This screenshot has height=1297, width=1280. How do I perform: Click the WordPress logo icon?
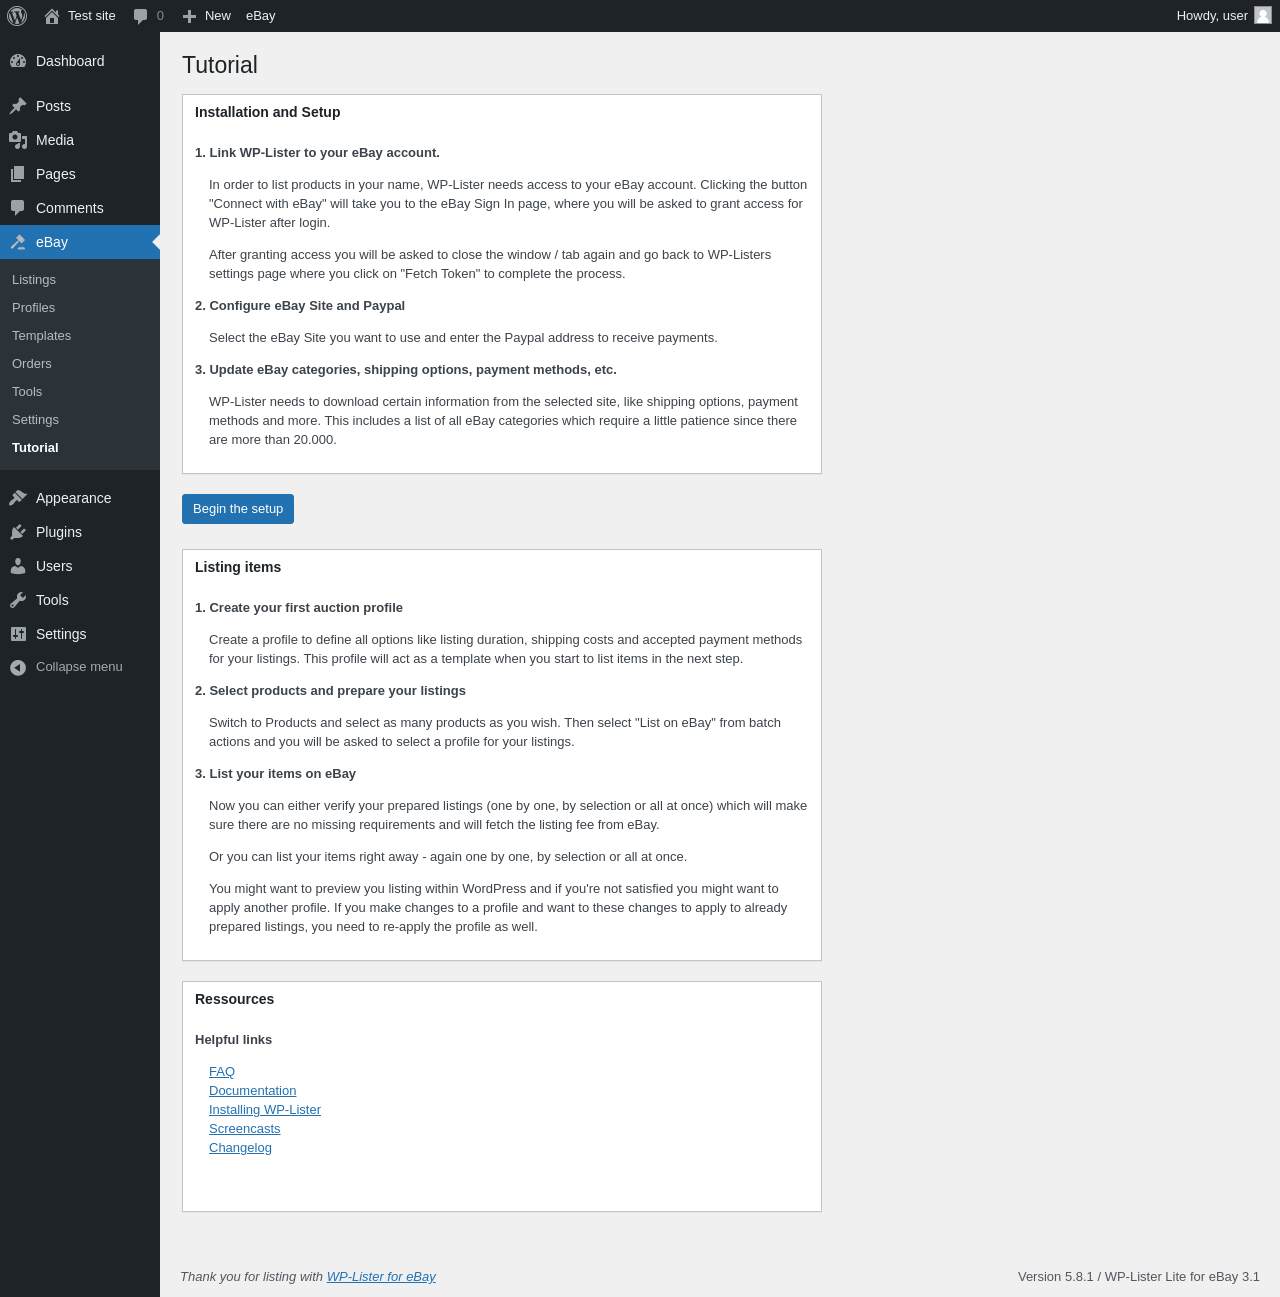tap(17, 16)
